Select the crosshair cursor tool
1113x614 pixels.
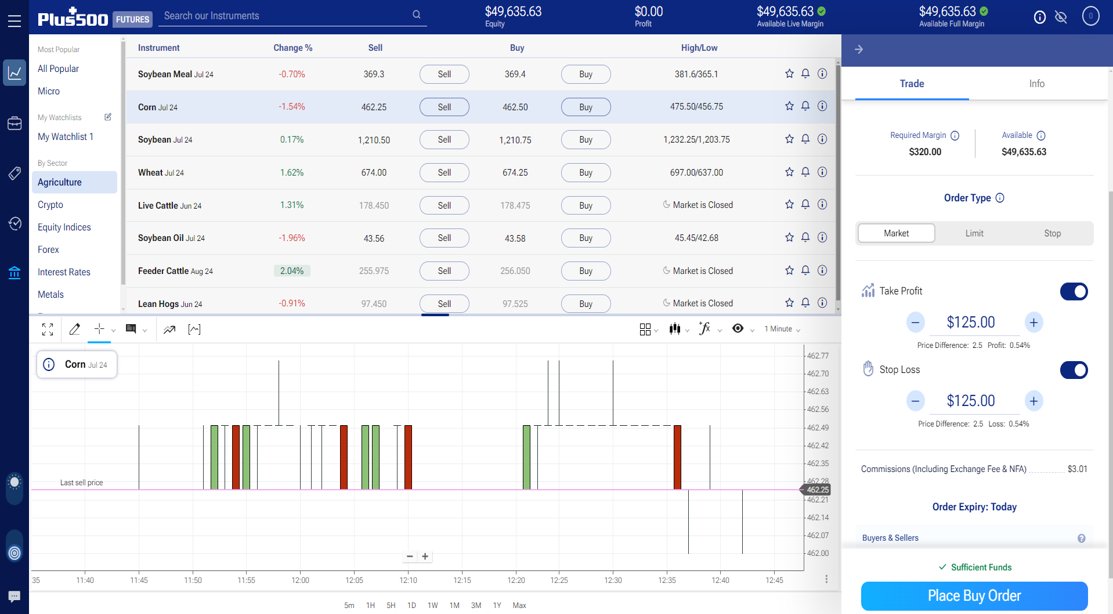[100, 328]
